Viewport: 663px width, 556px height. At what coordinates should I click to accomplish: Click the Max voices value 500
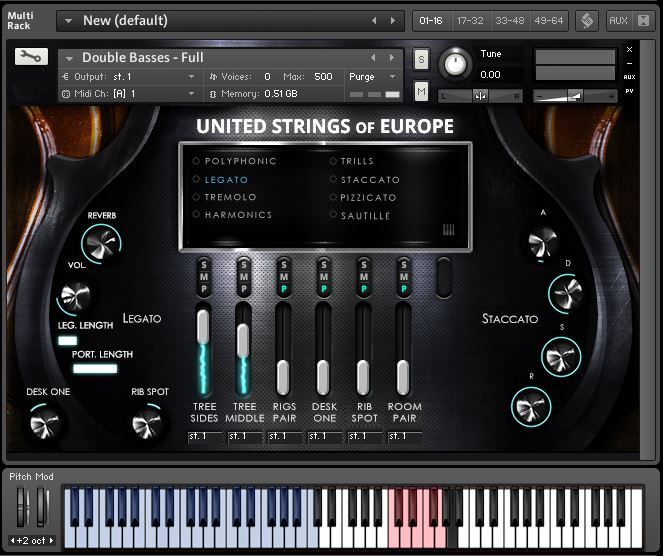[x=323, y=77]
